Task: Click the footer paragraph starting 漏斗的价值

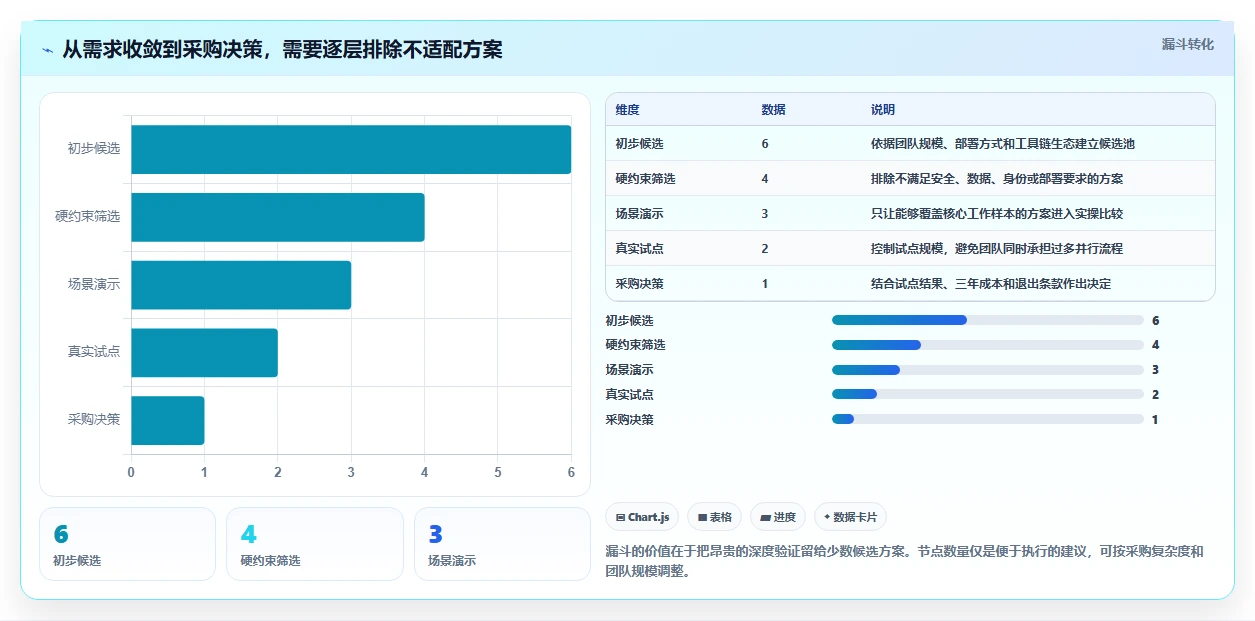Action: [905, 563]
